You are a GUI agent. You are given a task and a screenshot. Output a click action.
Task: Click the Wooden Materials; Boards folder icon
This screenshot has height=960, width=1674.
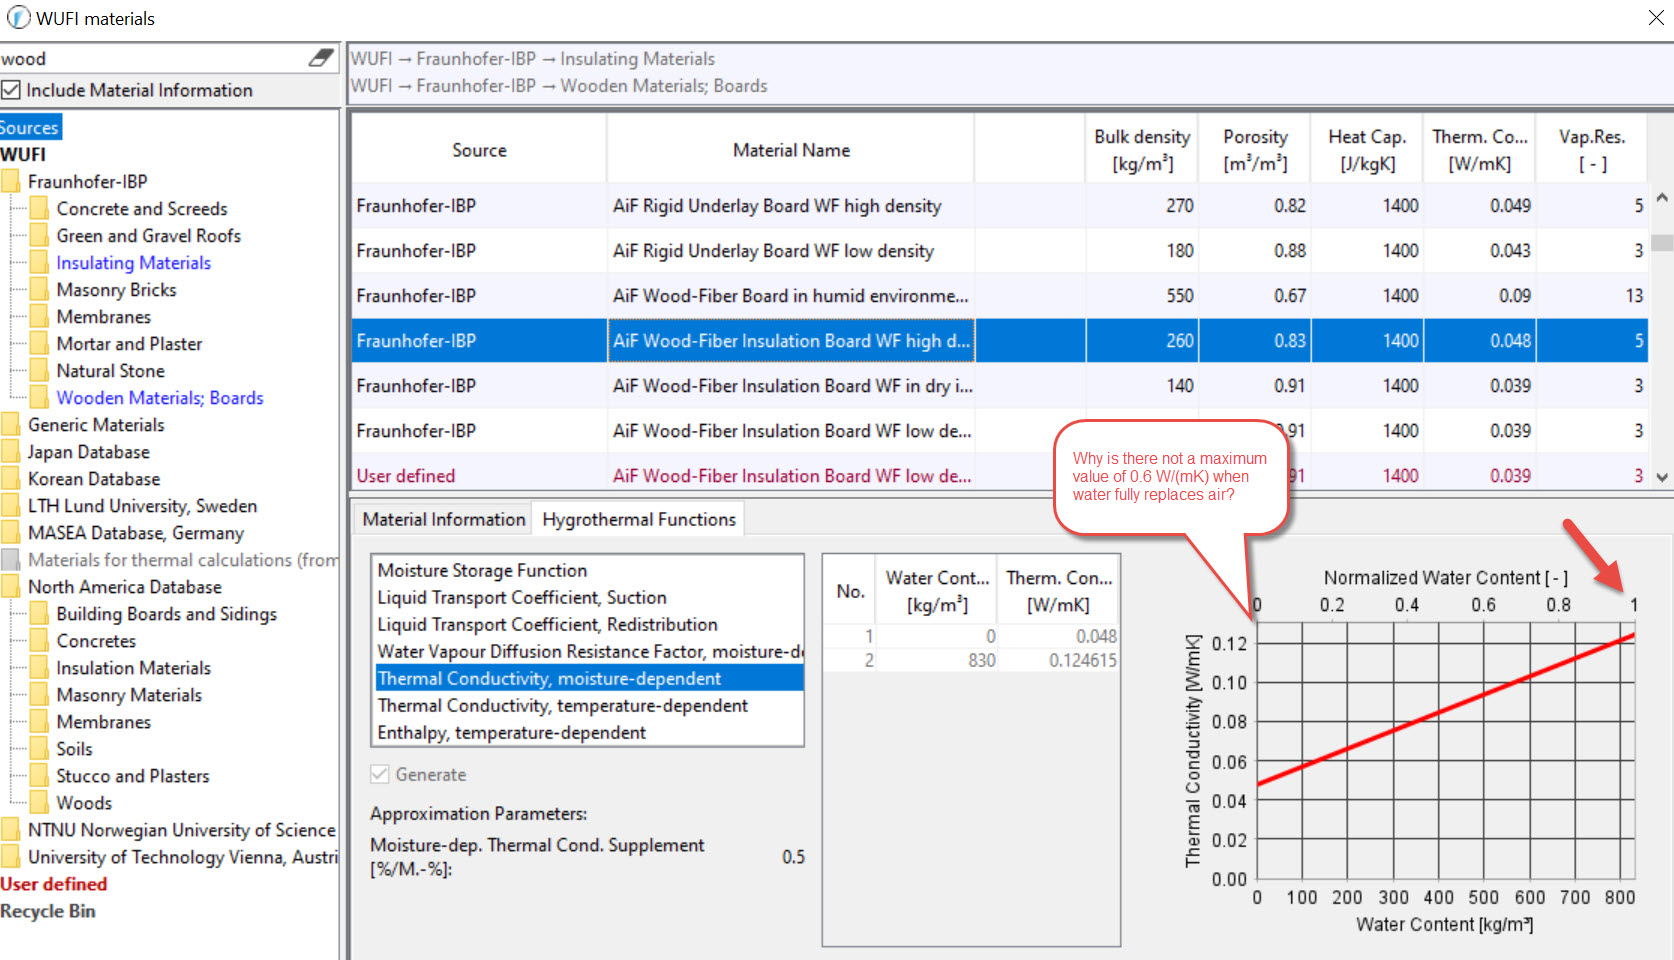click(39, 398)
